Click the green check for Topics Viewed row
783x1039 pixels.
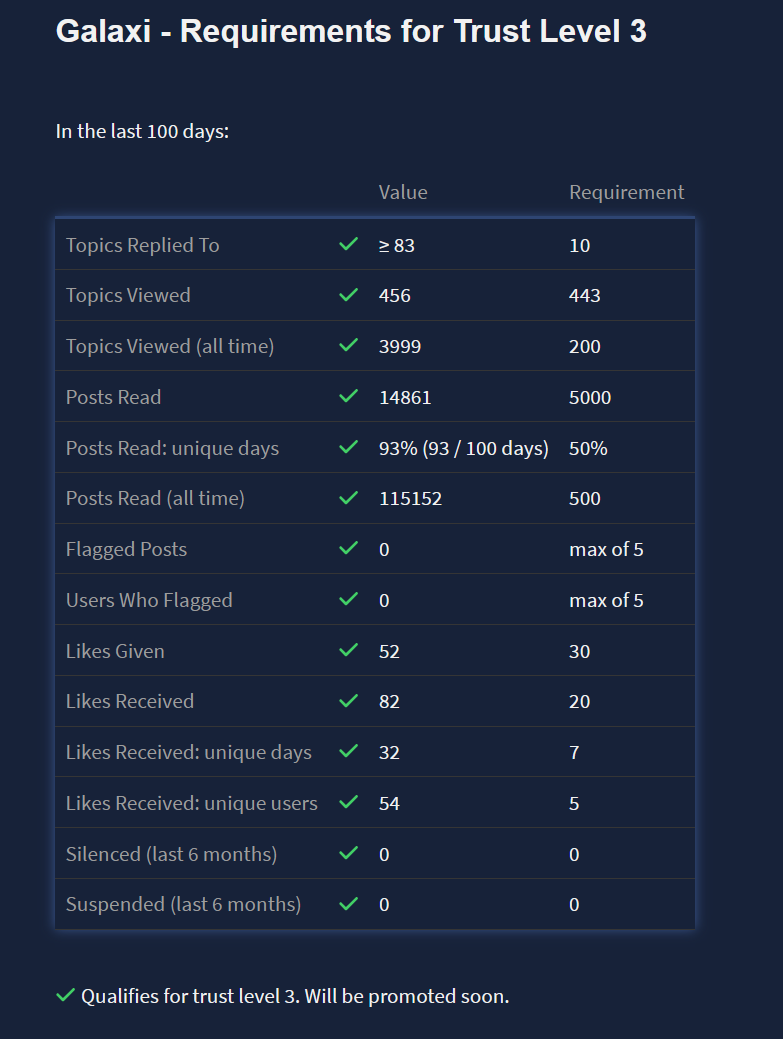(x=348, y=295)
